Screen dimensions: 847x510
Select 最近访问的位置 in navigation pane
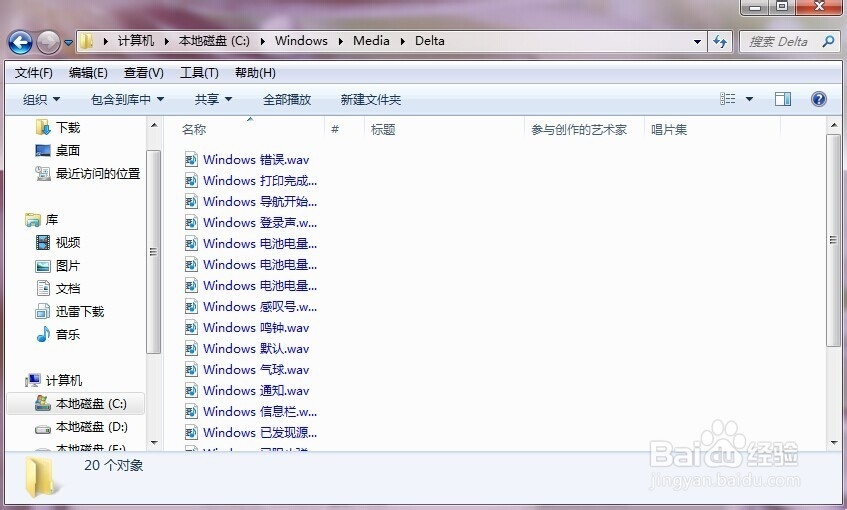click(88, 173)
